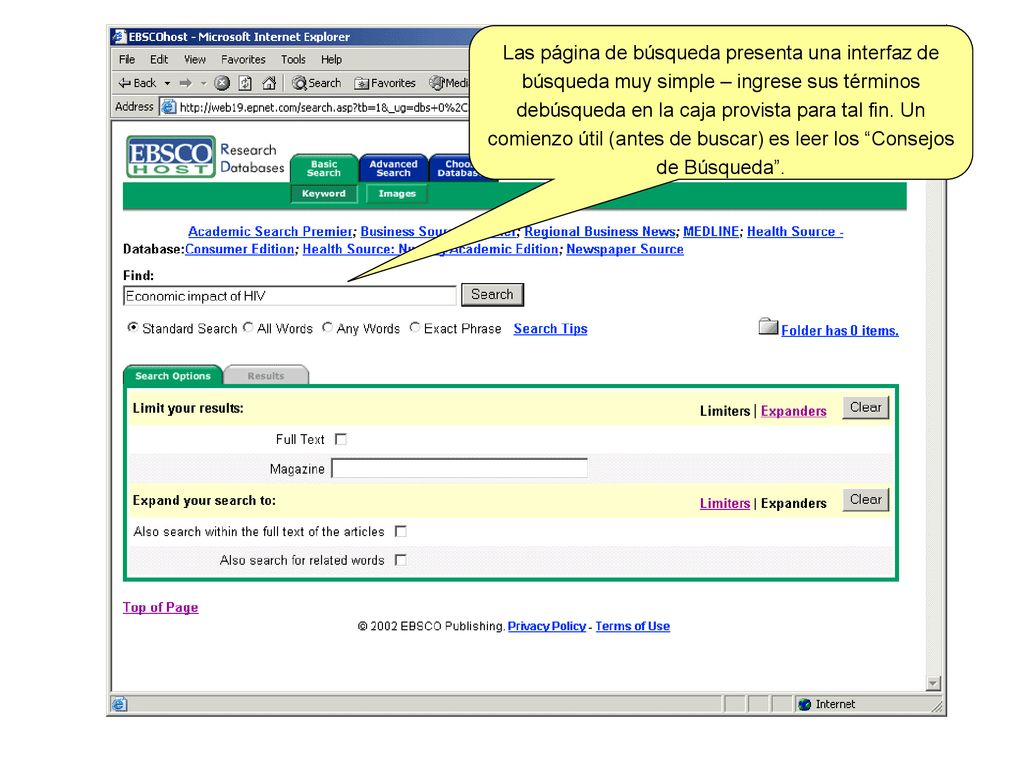1024x768 pixels.
Task: Open the Forward button history dropdown arrow
Action: pos(203,84)
